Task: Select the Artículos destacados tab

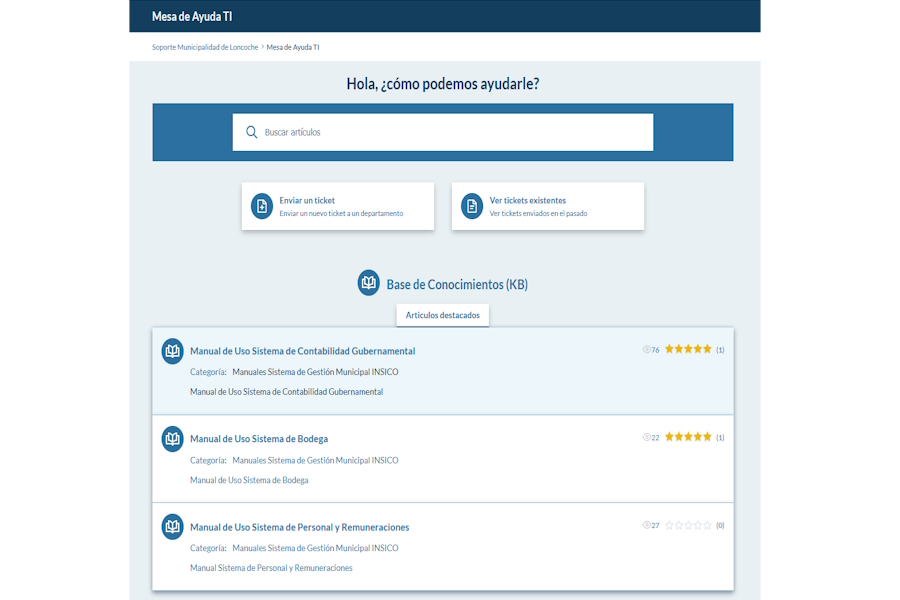Action: (x=442, y=315)
